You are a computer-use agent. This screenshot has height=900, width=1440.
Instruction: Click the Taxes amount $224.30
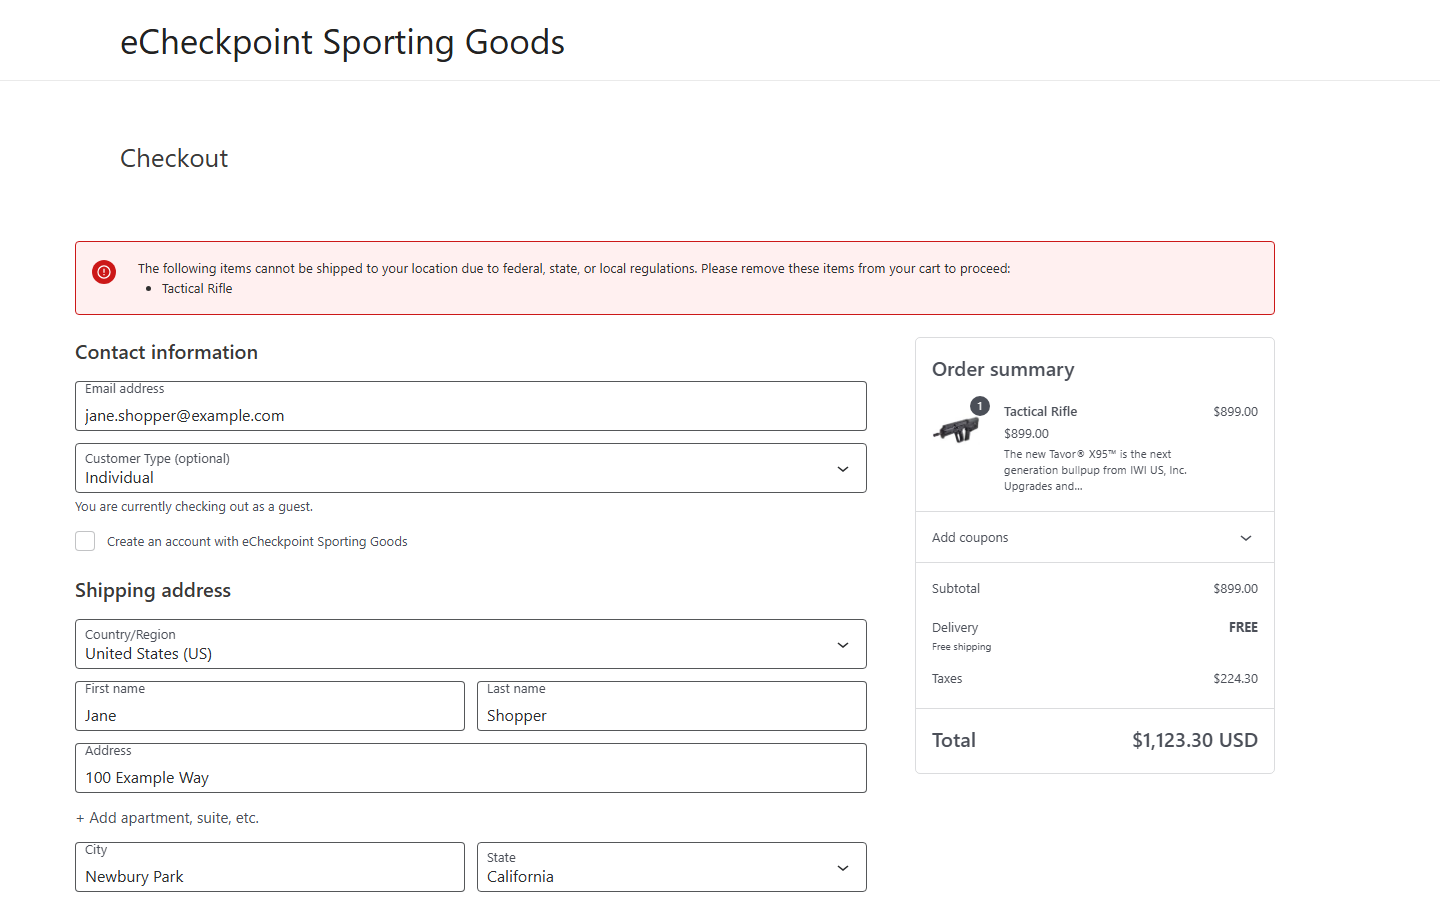point(1236,678)
